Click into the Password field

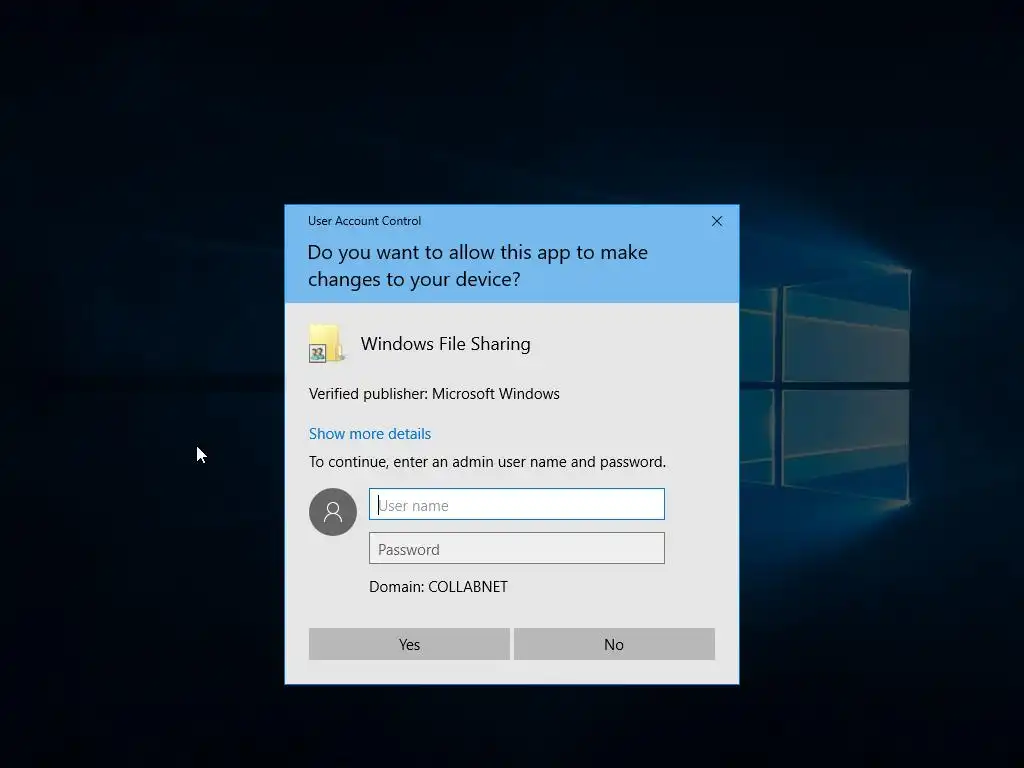[517, 549]
